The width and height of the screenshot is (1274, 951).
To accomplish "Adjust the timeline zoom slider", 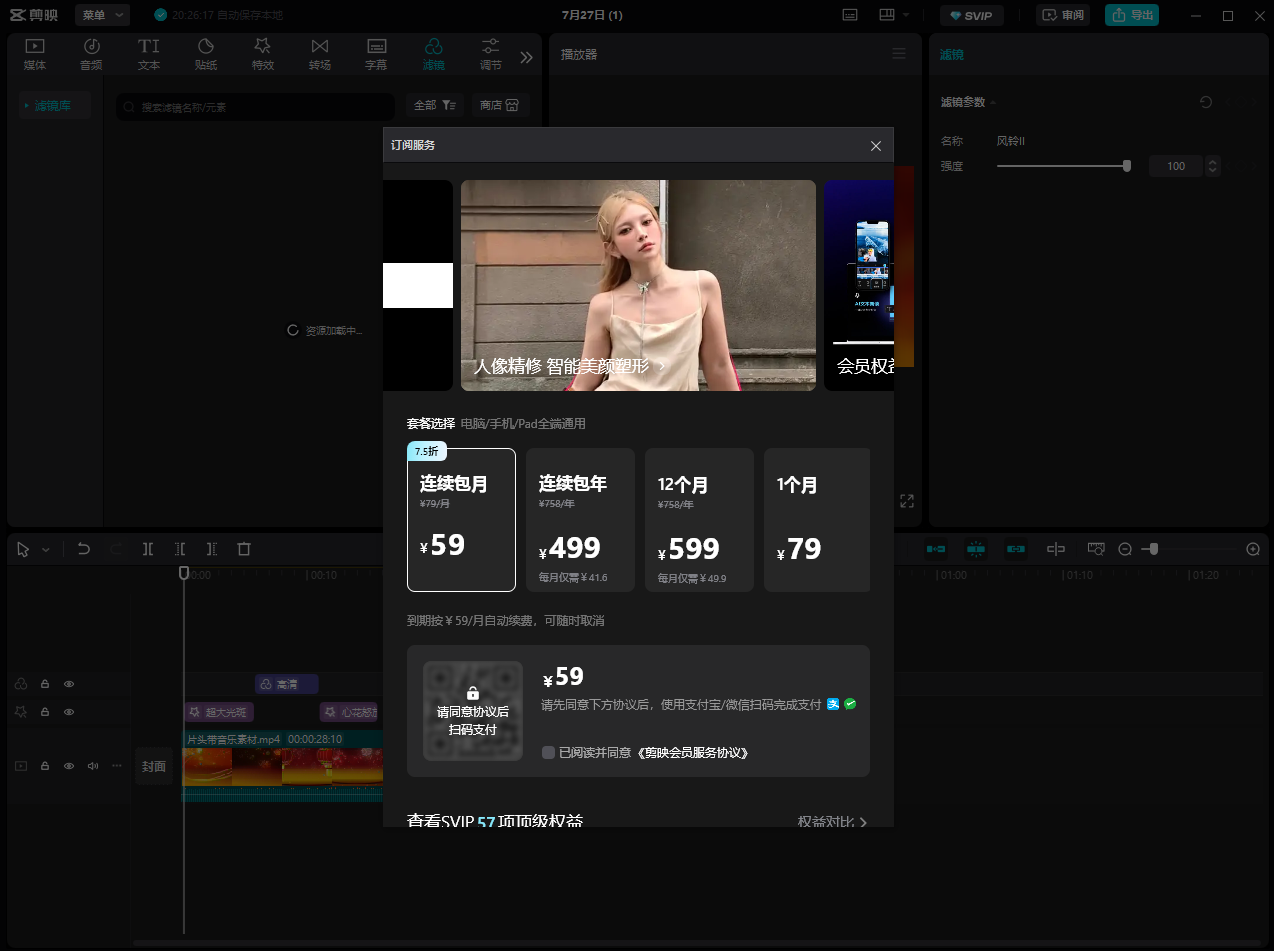I will click(1188, 549).
